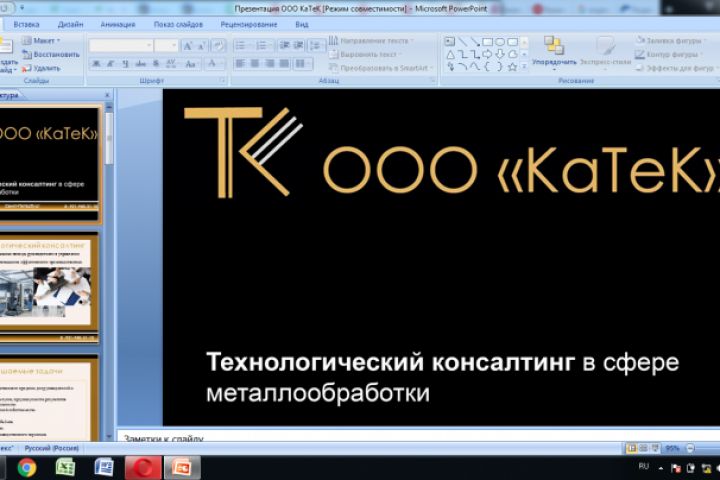
Task: Open the Layout (Макет) menu
Action: [41, 41]
